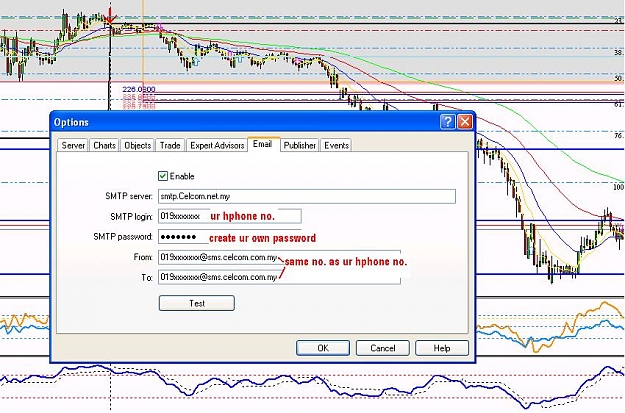Toggle the Enable checkbox
This screenshot has width=625, height=413.
click(x=163, y=176)
